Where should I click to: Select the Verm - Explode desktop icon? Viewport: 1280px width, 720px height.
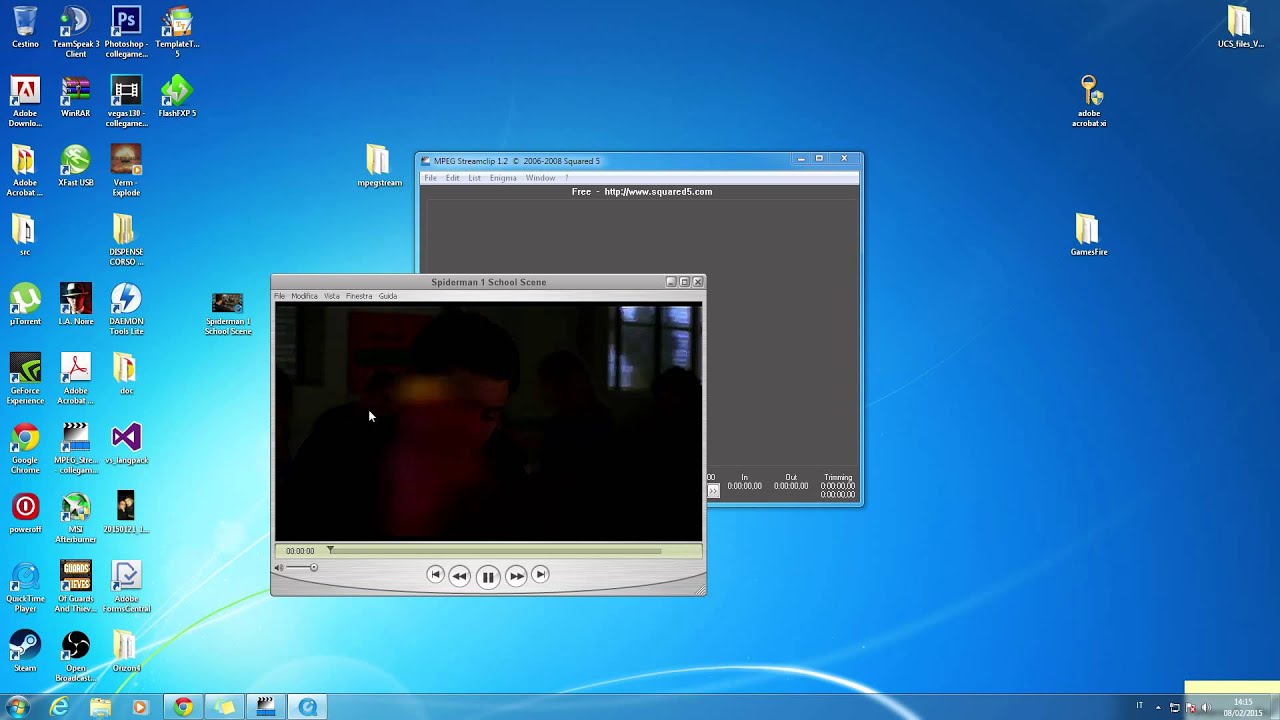126,170
